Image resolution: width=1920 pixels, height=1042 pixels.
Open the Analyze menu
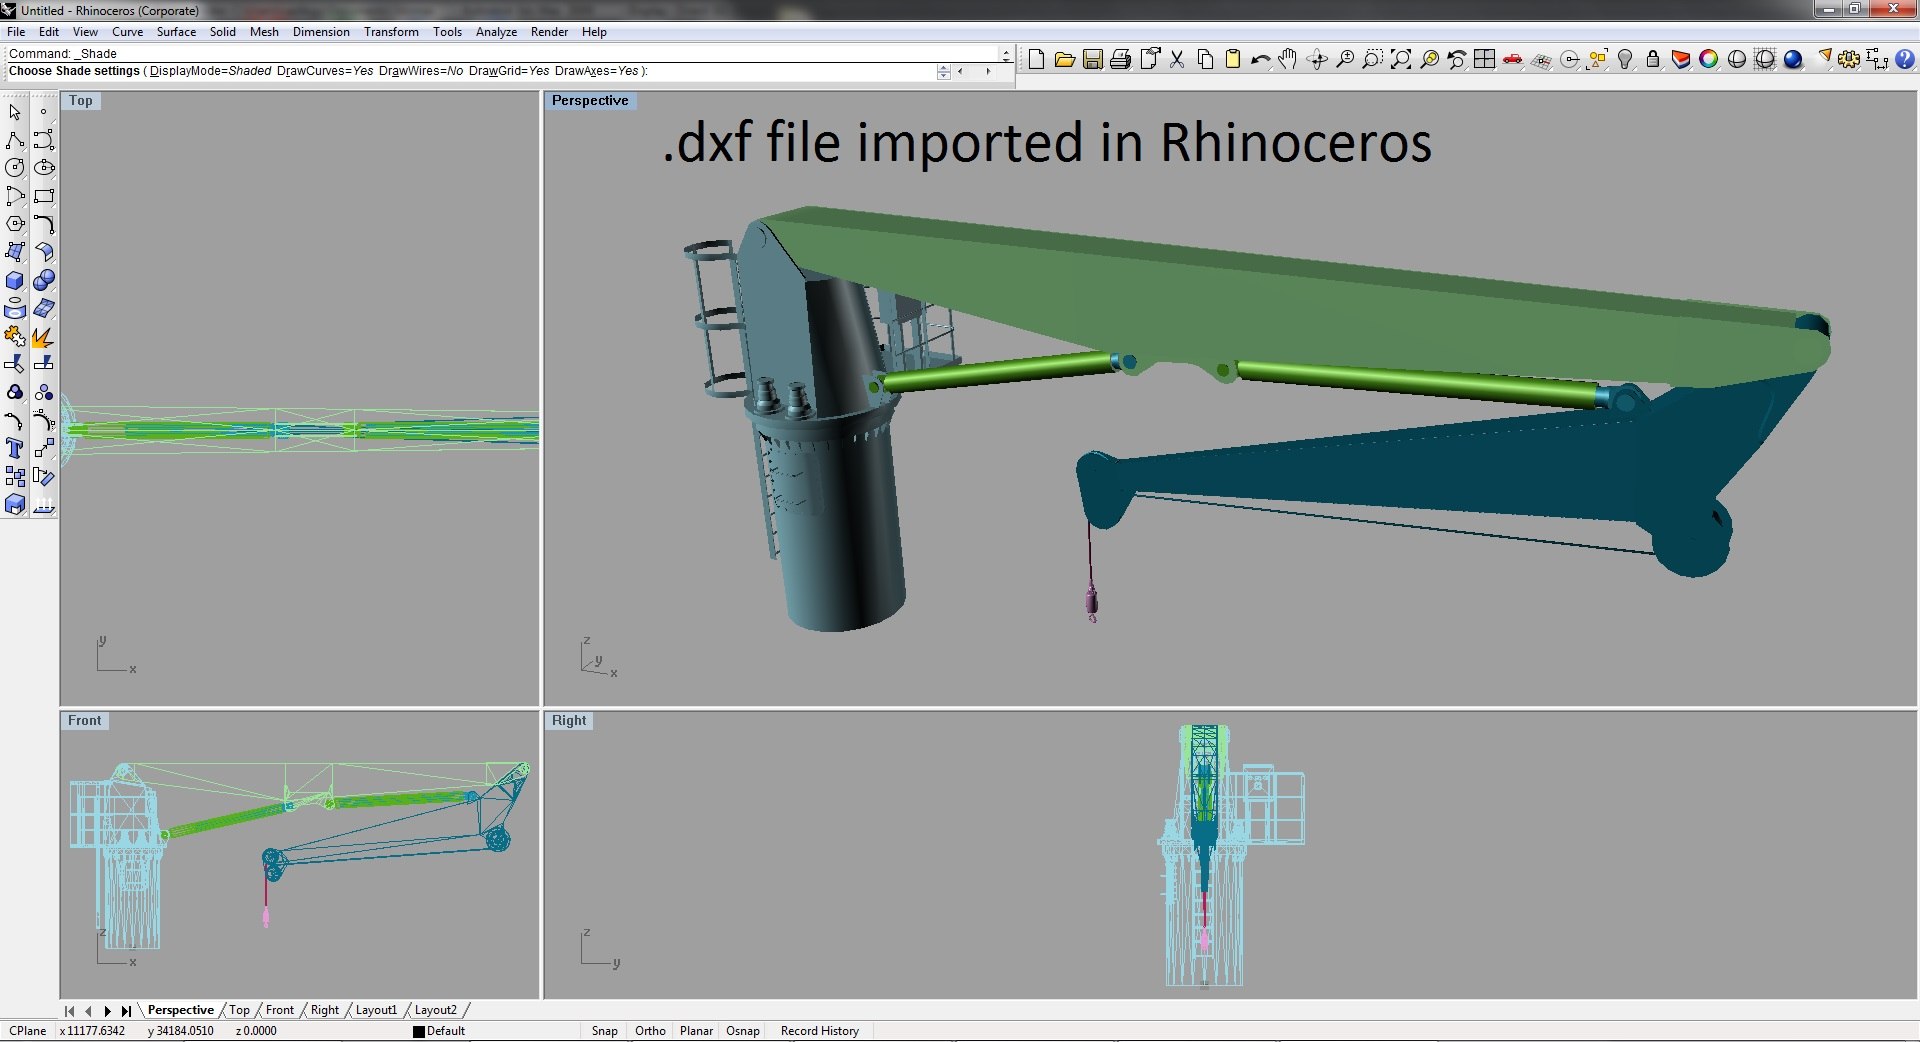click(496, 32)
